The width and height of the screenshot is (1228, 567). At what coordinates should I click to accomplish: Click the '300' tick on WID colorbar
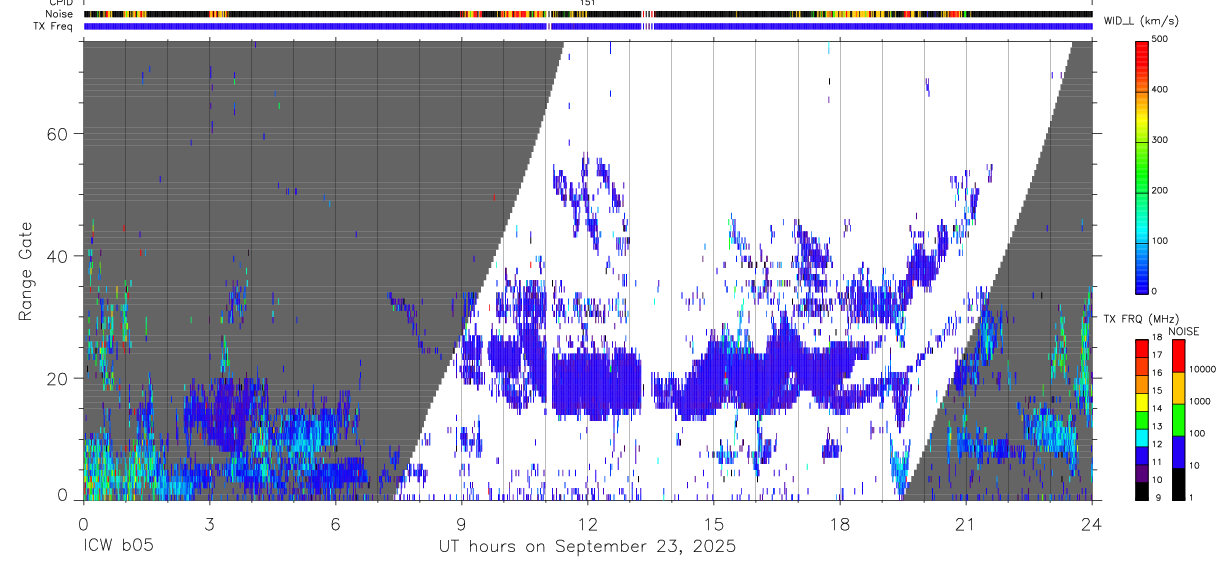click(1160, 140)
